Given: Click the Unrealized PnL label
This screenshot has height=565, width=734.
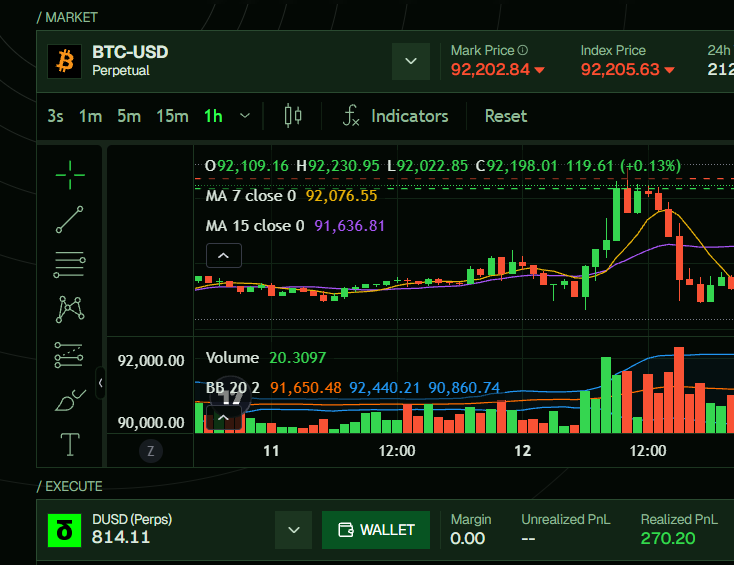Looking at the screenshot, I should (565, 520).
